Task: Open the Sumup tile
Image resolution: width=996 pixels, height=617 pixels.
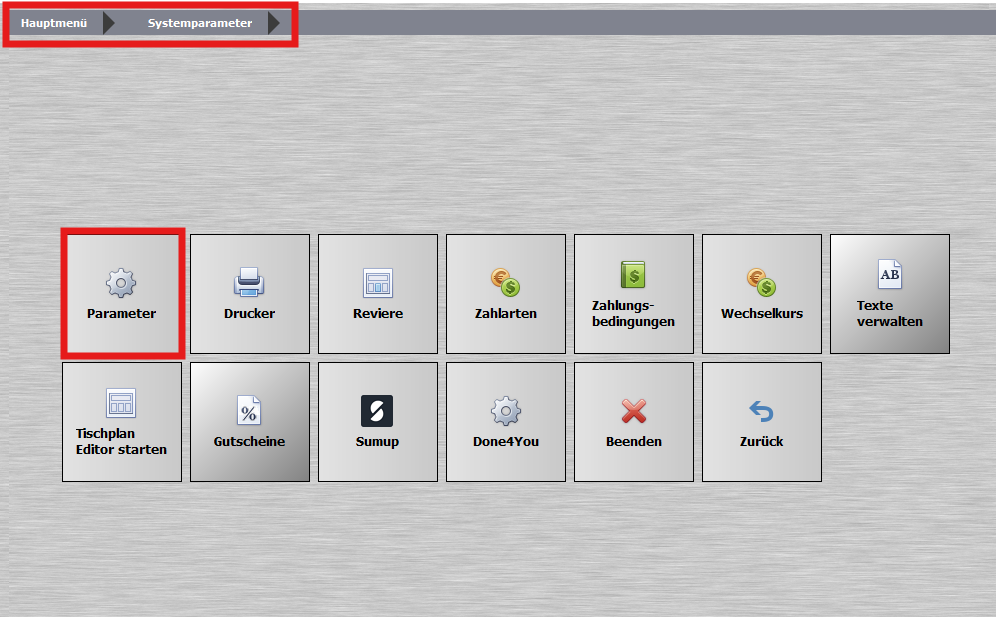Action: [378, 422]
